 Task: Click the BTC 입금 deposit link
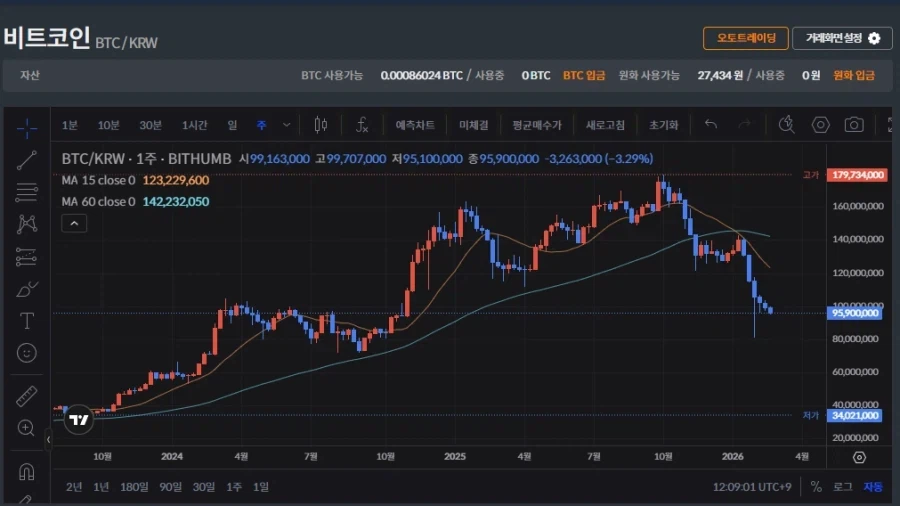click(x=584, y=75)
